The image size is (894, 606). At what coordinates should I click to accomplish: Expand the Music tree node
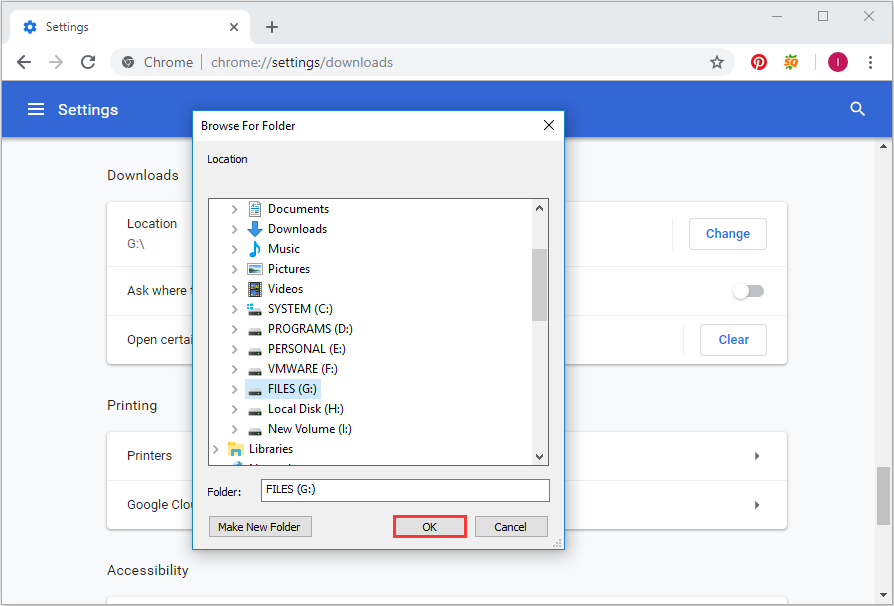(x=234, y=249)
